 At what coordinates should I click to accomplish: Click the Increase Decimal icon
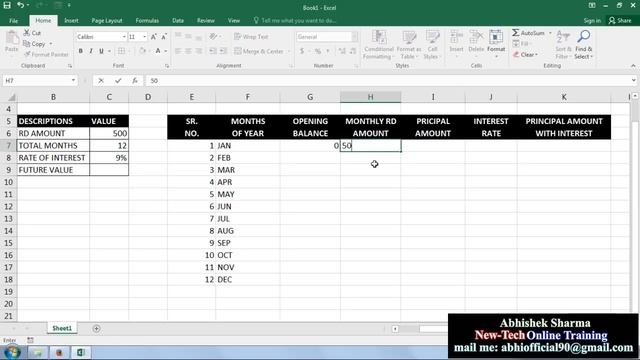(342, 51)
